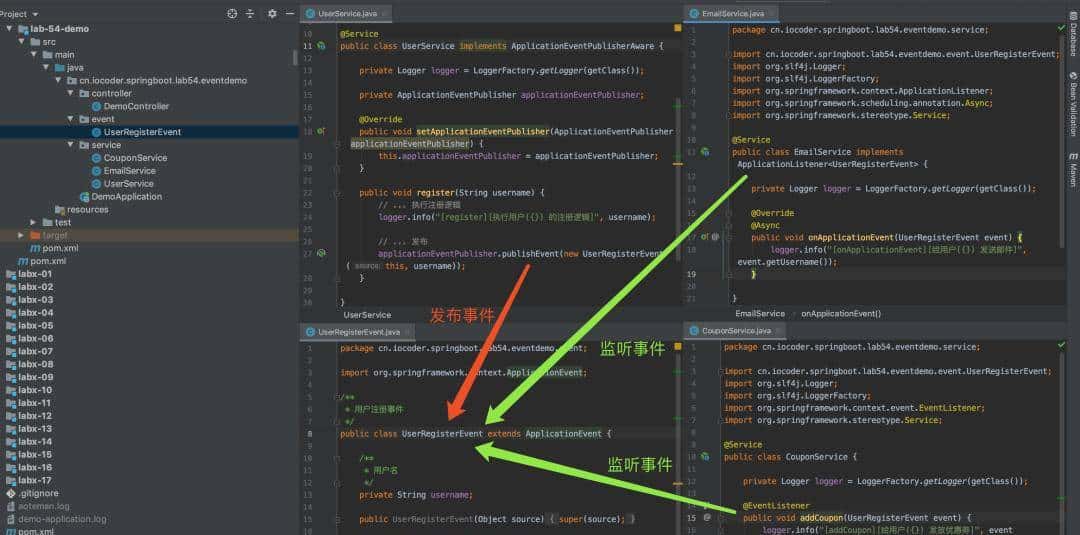This screenshot has height=535, width=1080.
Task: Open DemoApplication in the project tree
Action: coord(126,197)
